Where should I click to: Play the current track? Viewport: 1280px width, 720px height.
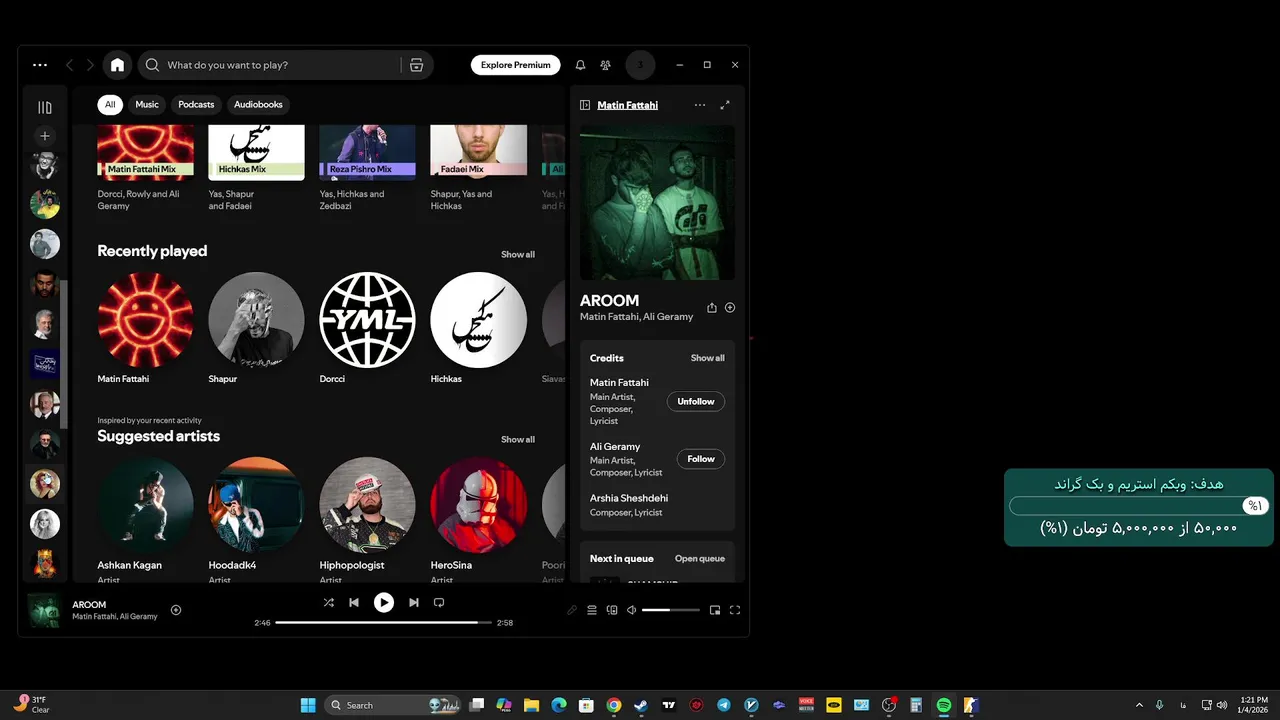pos(384,602)
